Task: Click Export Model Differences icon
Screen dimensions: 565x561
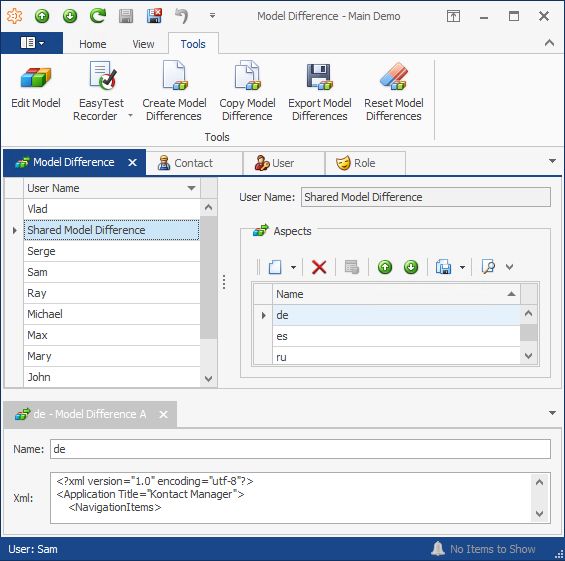Action: [x=320, y=76]
